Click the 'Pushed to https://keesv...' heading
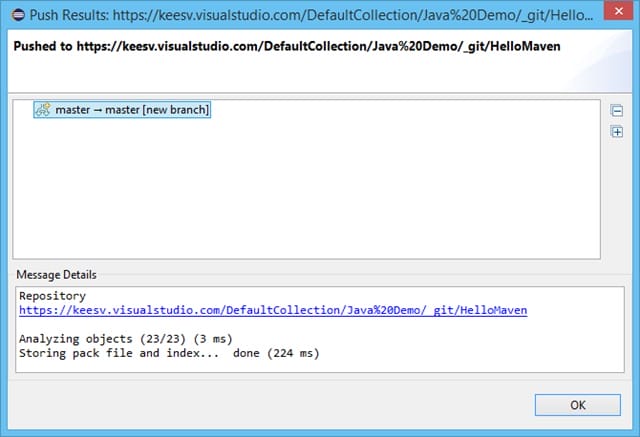 287,46
